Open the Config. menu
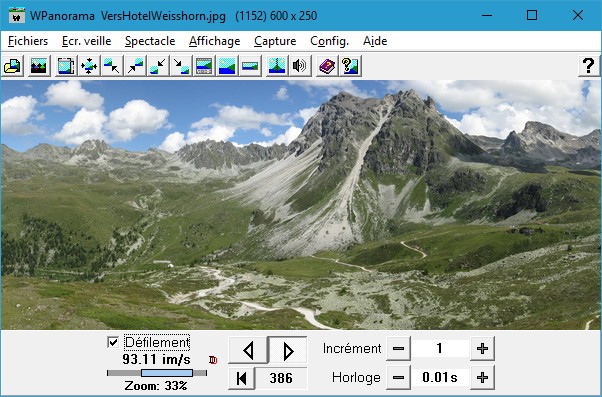Screen dimensions: 602x397 329,41
